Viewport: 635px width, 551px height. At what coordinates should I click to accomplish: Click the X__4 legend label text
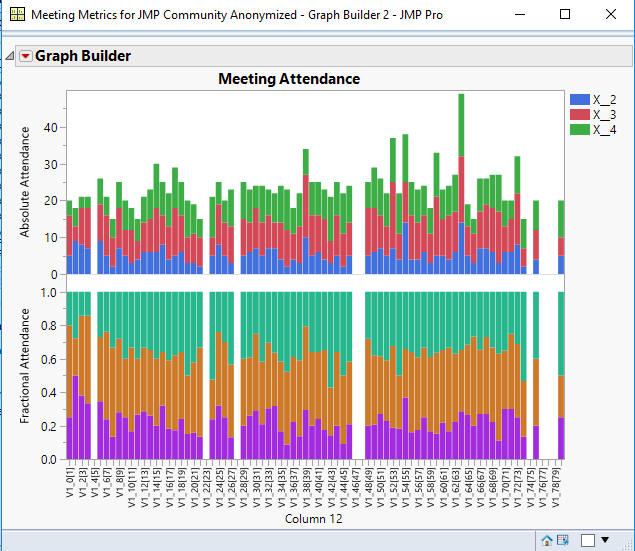(x=604, y=129)
